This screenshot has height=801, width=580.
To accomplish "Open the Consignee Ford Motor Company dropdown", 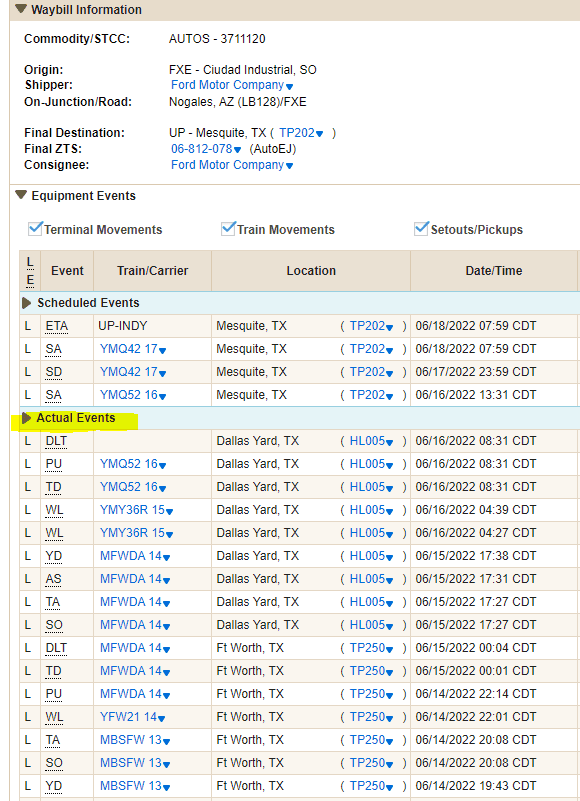I will 232,165.
